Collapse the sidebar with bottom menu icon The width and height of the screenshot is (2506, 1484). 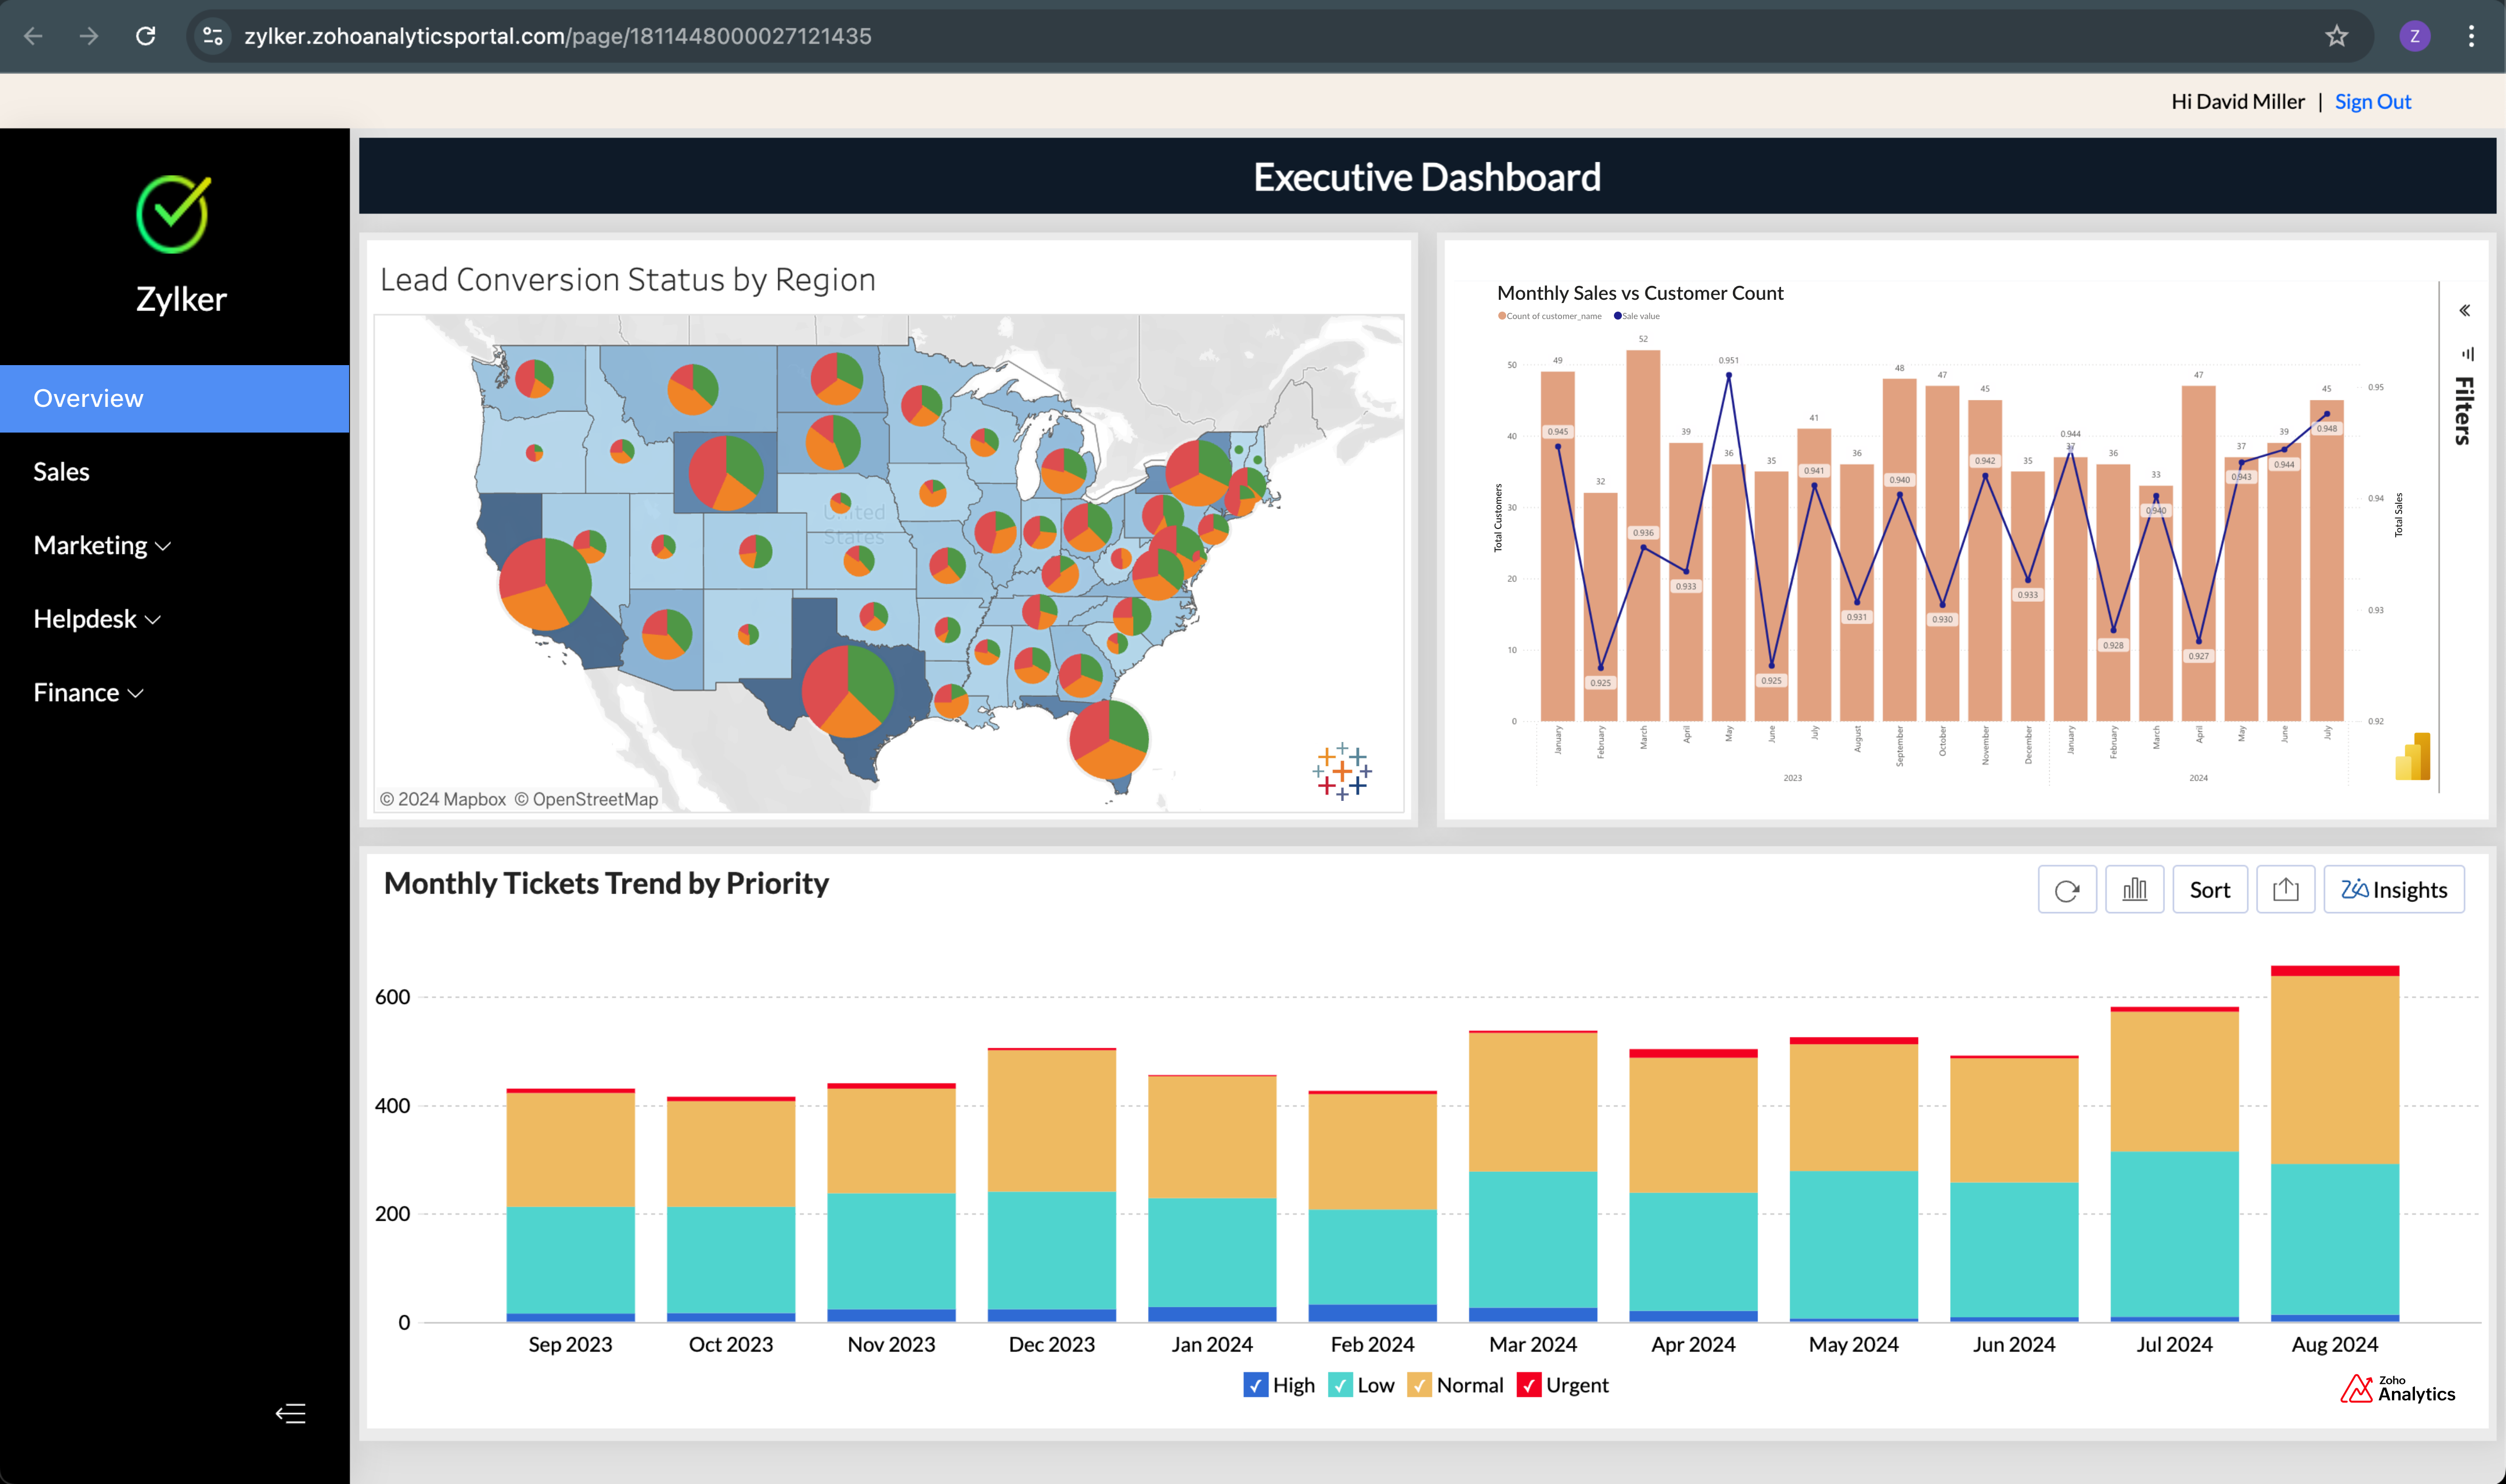click(290, 1413)
